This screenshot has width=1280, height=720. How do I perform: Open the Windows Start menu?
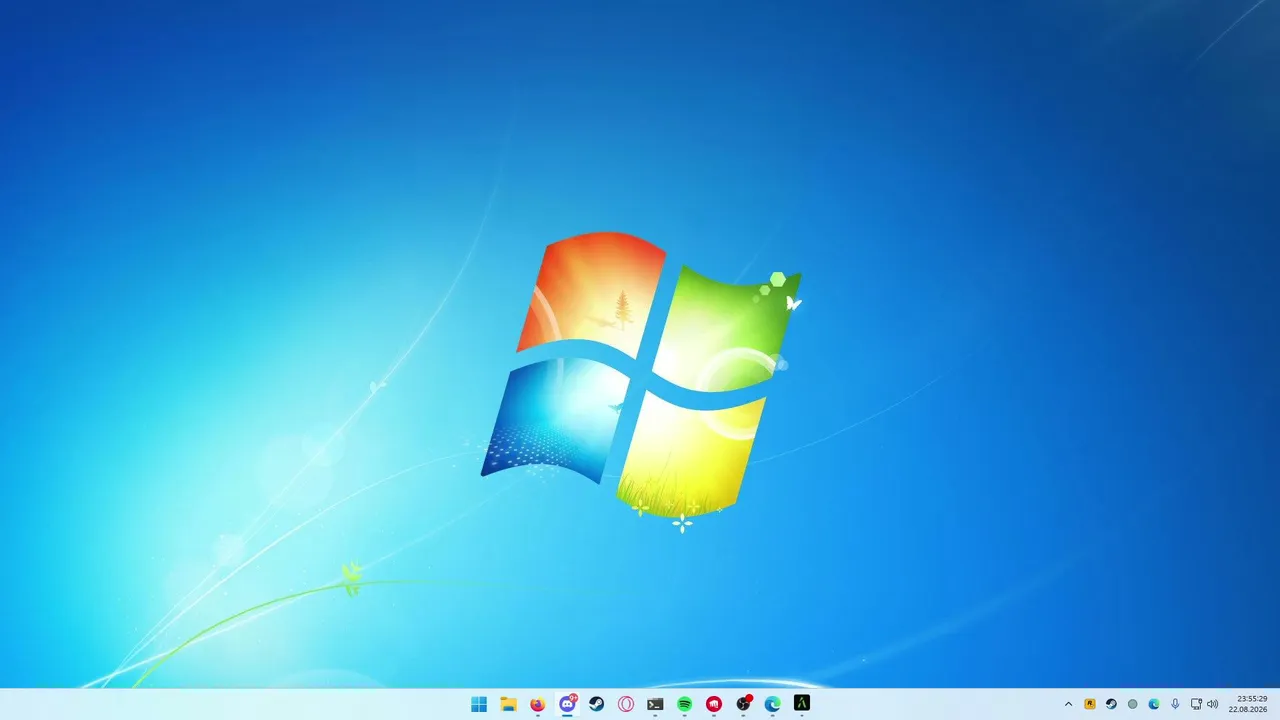coord(479,704)
